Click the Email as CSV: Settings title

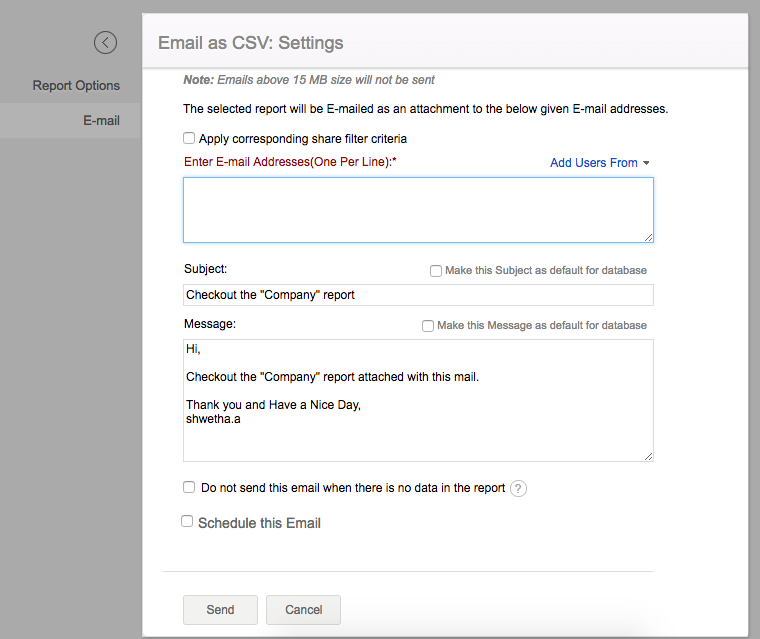point(251,43)
